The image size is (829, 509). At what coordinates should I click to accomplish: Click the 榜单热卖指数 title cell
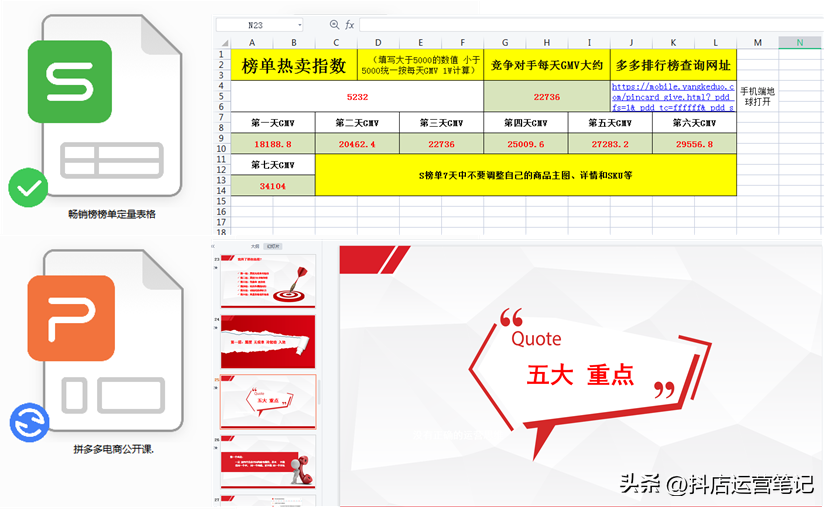point(294,65)
